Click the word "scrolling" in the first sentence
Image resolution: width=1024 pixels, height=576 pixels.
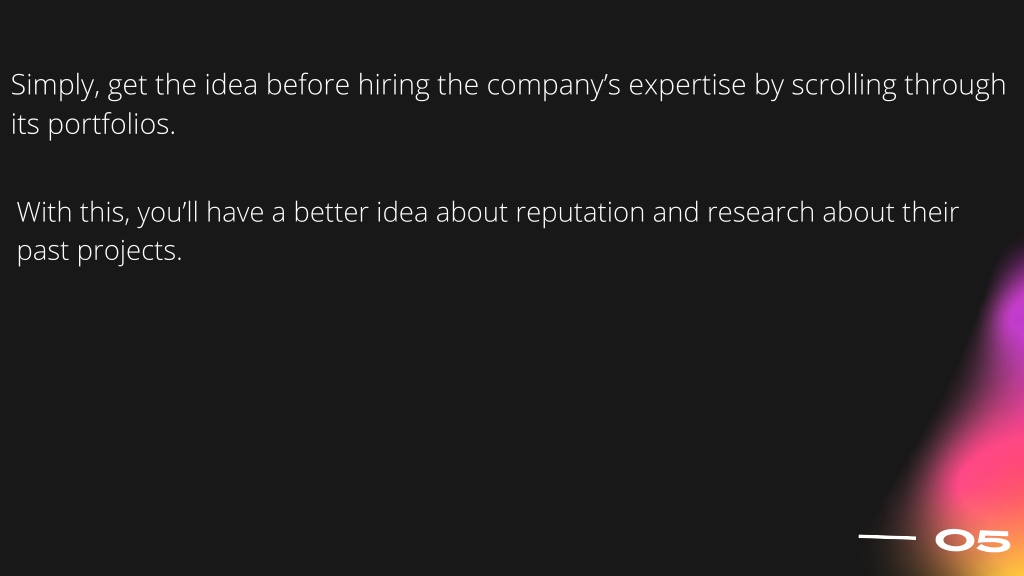844,86
